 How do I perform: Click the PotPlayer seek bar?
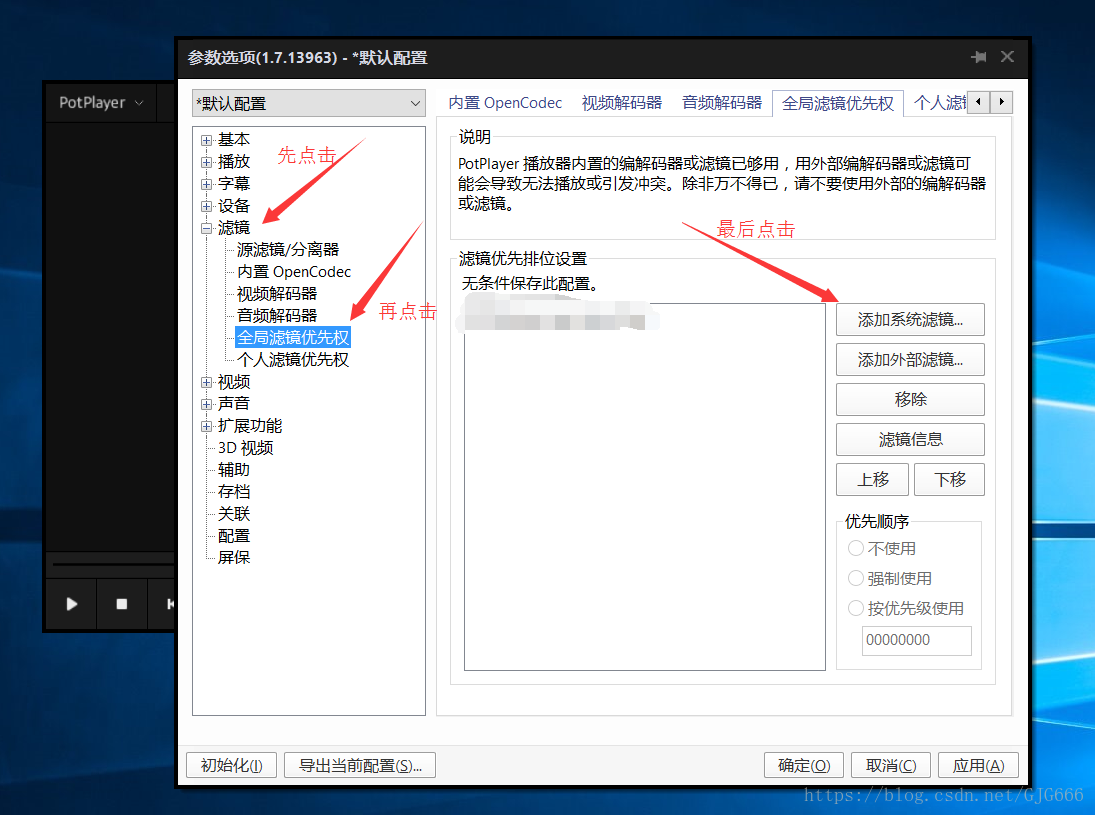112,564
